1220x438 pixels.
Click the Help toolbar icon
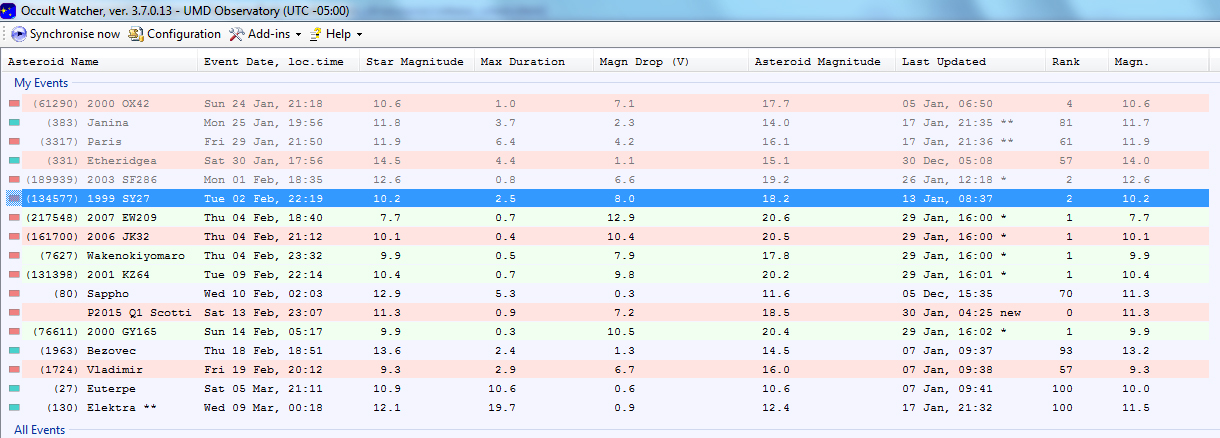316,34
